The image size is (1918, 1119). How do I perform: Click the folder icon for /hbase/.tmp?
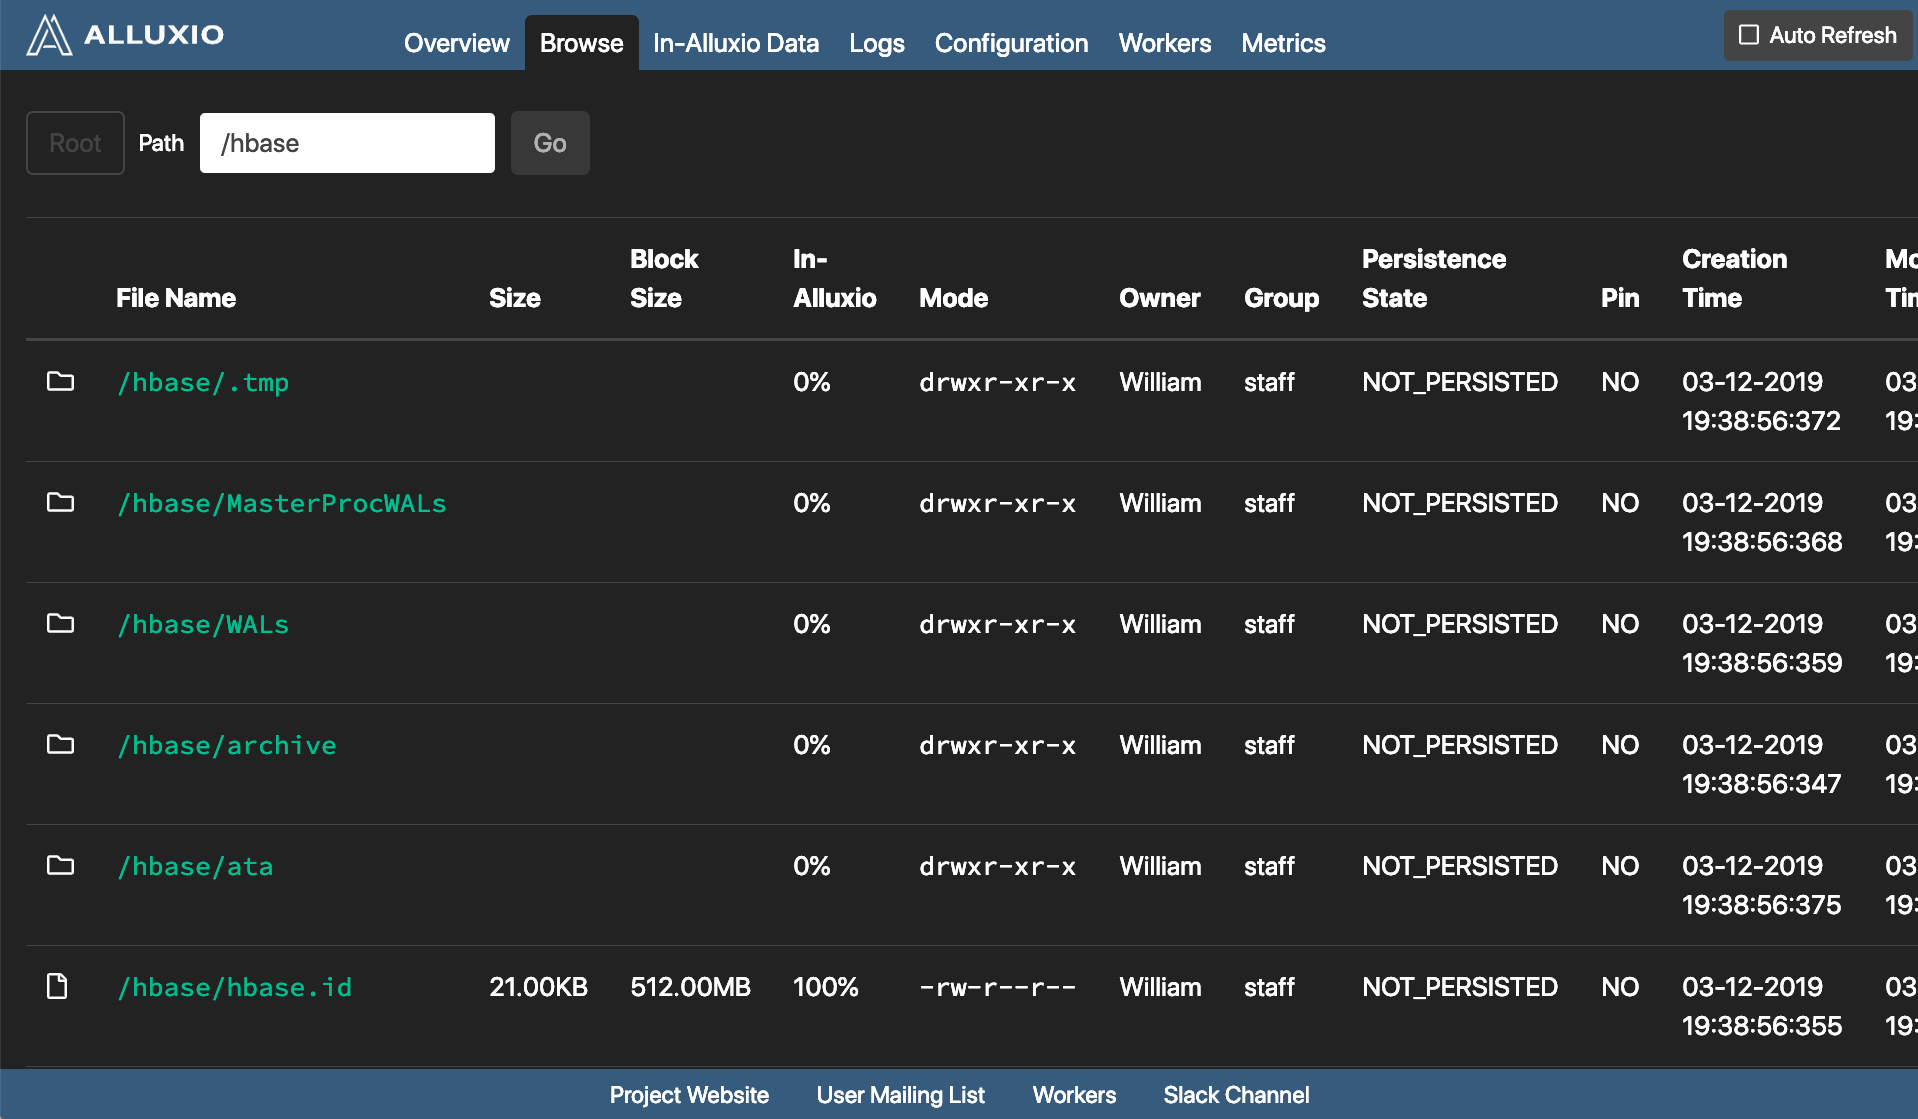tap(61, 381)
